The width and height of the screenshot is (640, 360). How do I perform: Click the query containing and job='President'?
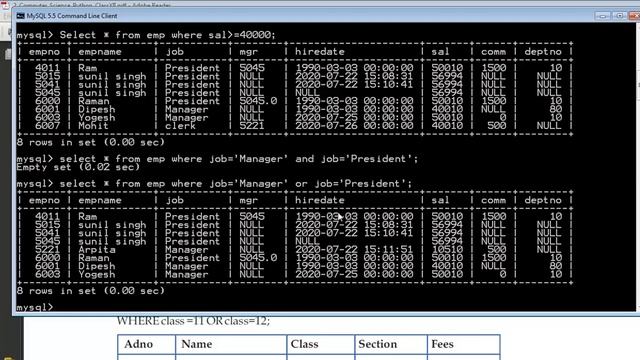tap(239, 159)
